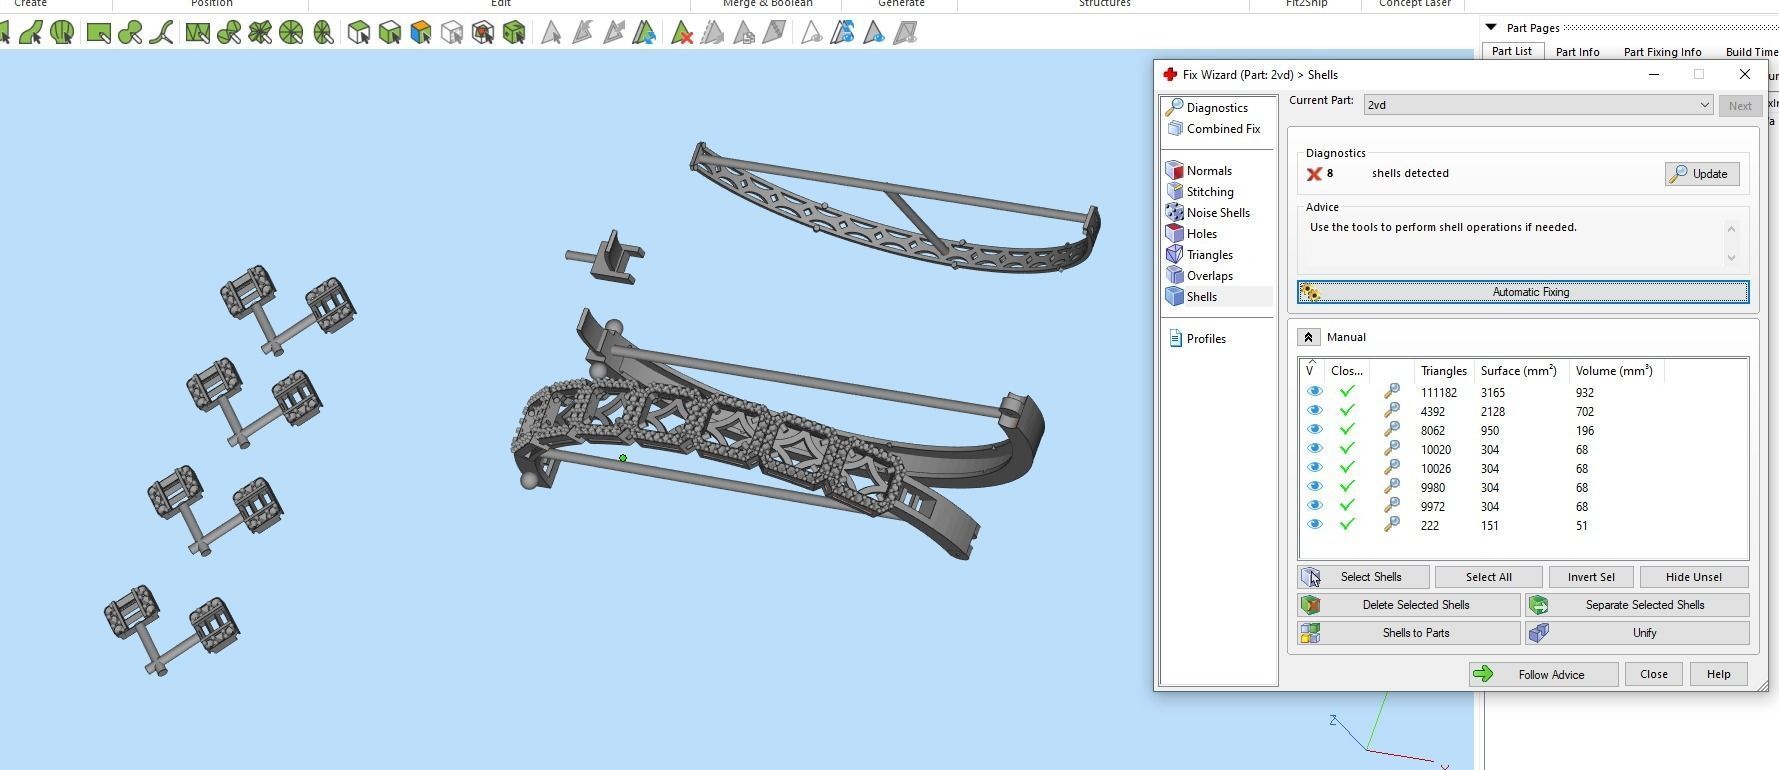The width and height of the screenshot is (1779, 770).
Task: Click Invert Sel button
Action: point(1591,577)
